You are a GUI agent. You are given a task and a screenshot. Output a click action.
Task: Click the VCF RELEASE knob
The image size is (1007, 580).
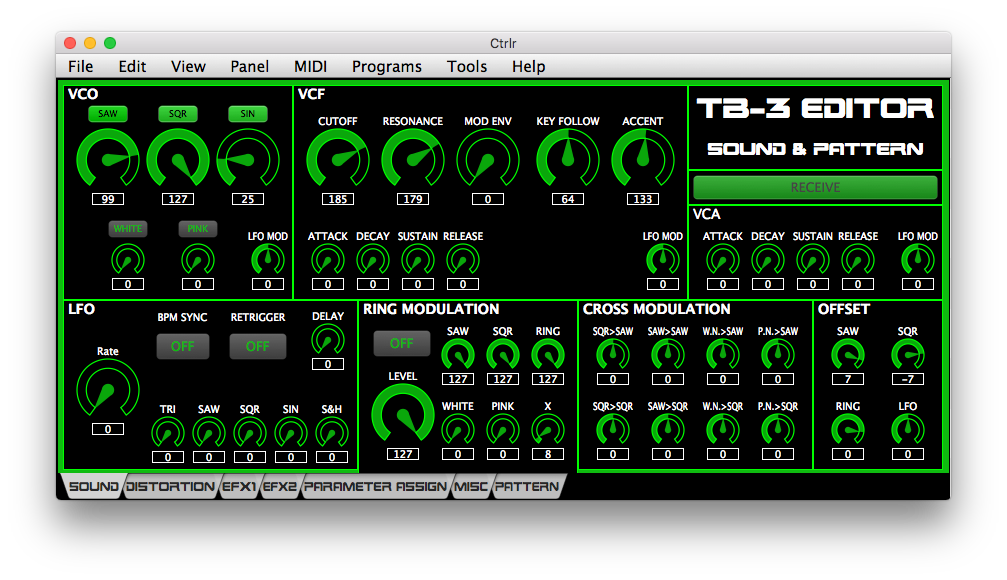(x=463, y=260)
